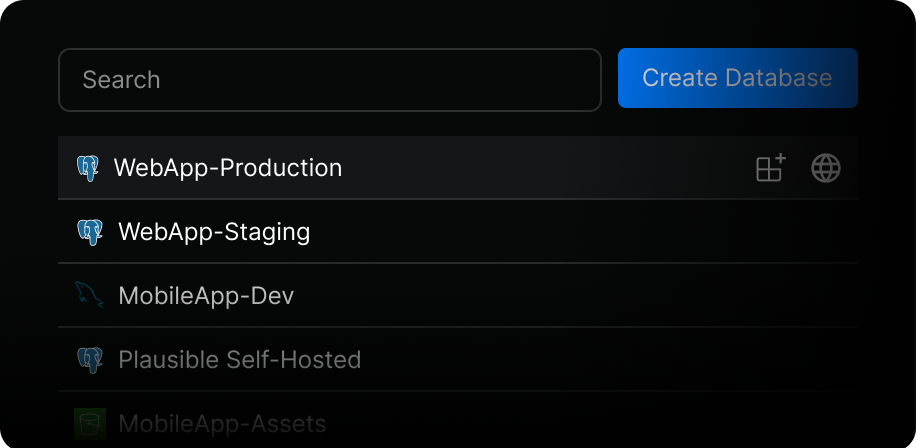Viewport: 916px width, 448px height.
Task: Click the PostgreSQL elephant icon beside WebApp-Staging
Action: (x=90, y=232)
